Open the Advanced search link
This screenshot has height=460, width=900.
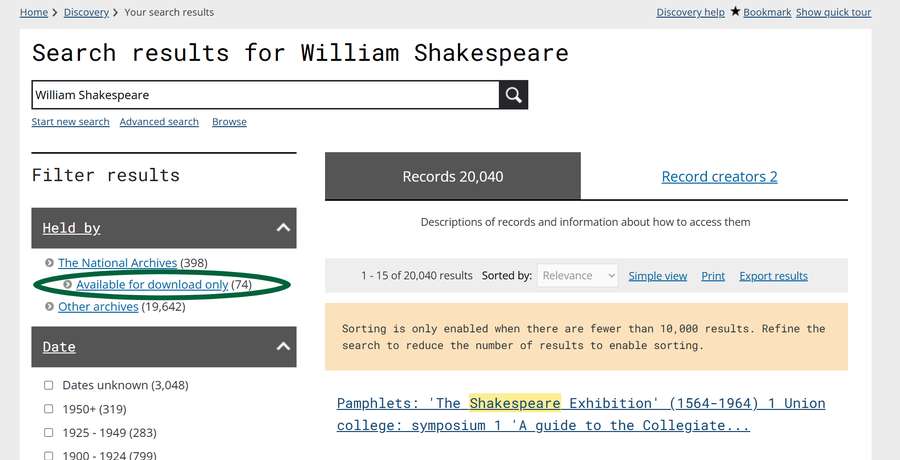coord(159,122)
